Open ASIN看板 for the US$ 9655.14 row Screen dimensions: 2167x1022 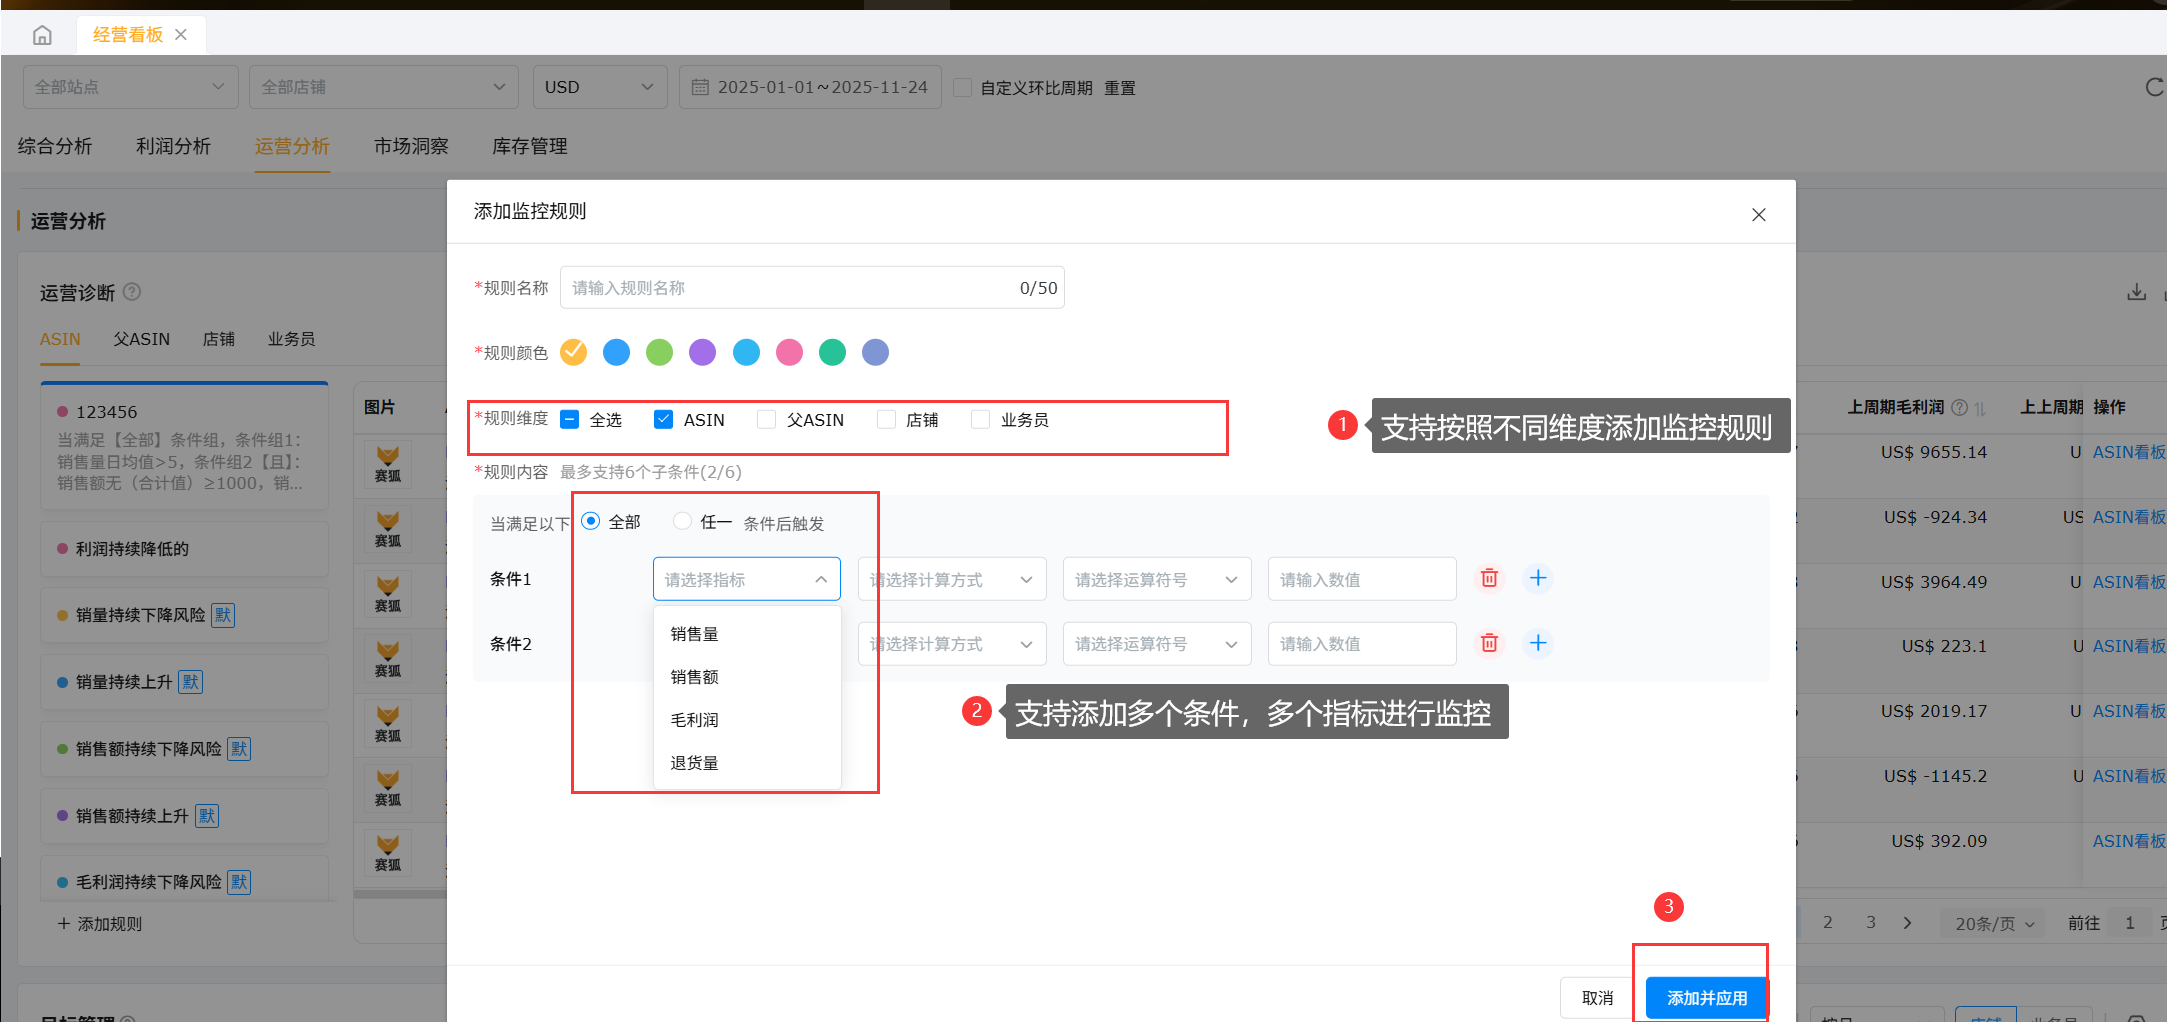(x=2128, y=452)
